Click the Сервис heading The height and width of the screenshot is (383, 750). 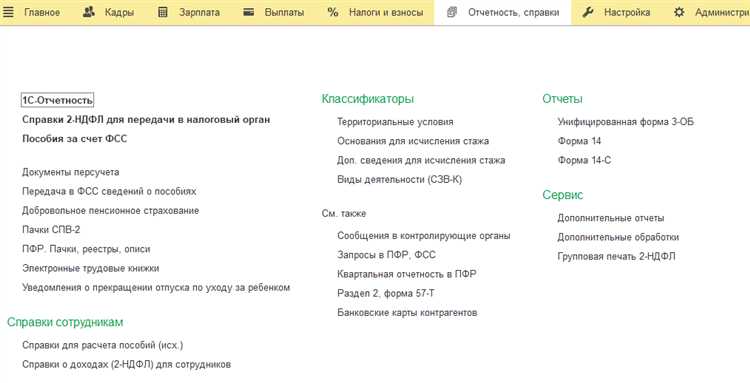click(562, 195)
